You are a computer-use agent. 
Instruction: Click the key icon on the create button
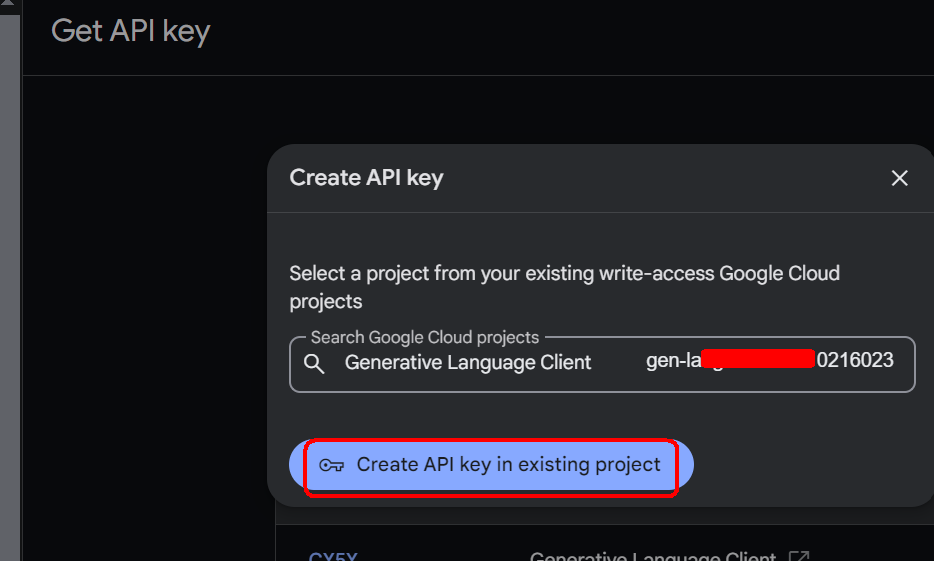pos(331,465)
